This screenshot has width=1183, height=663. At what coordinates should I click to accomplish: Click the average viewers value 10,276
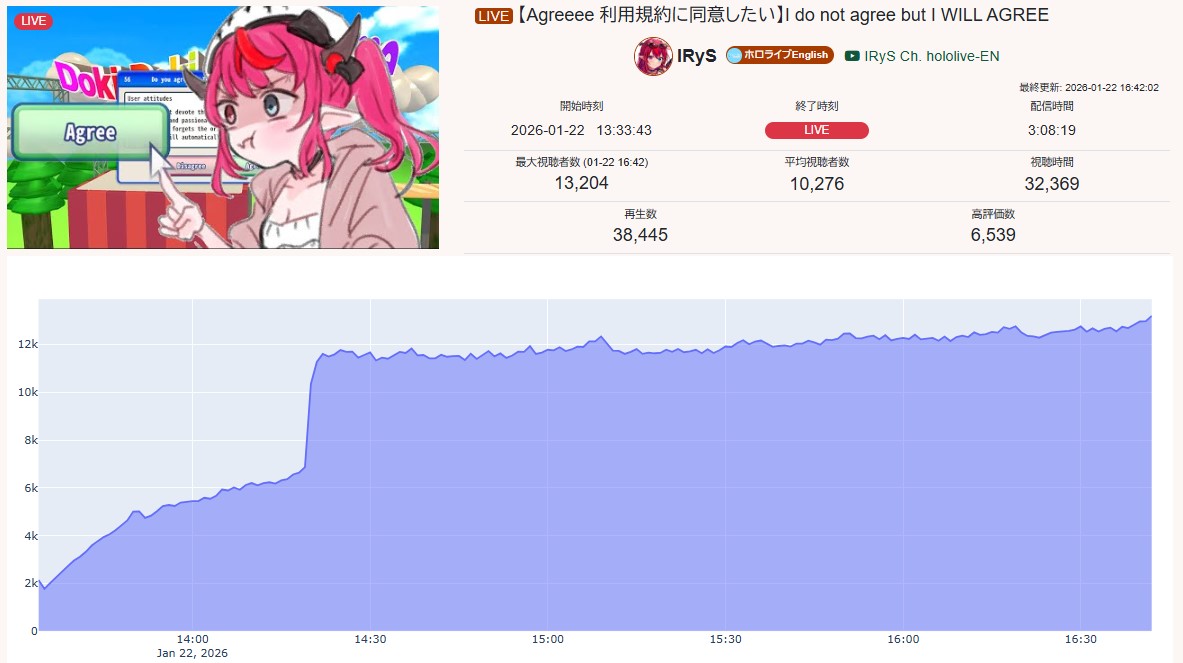point(816,183)
